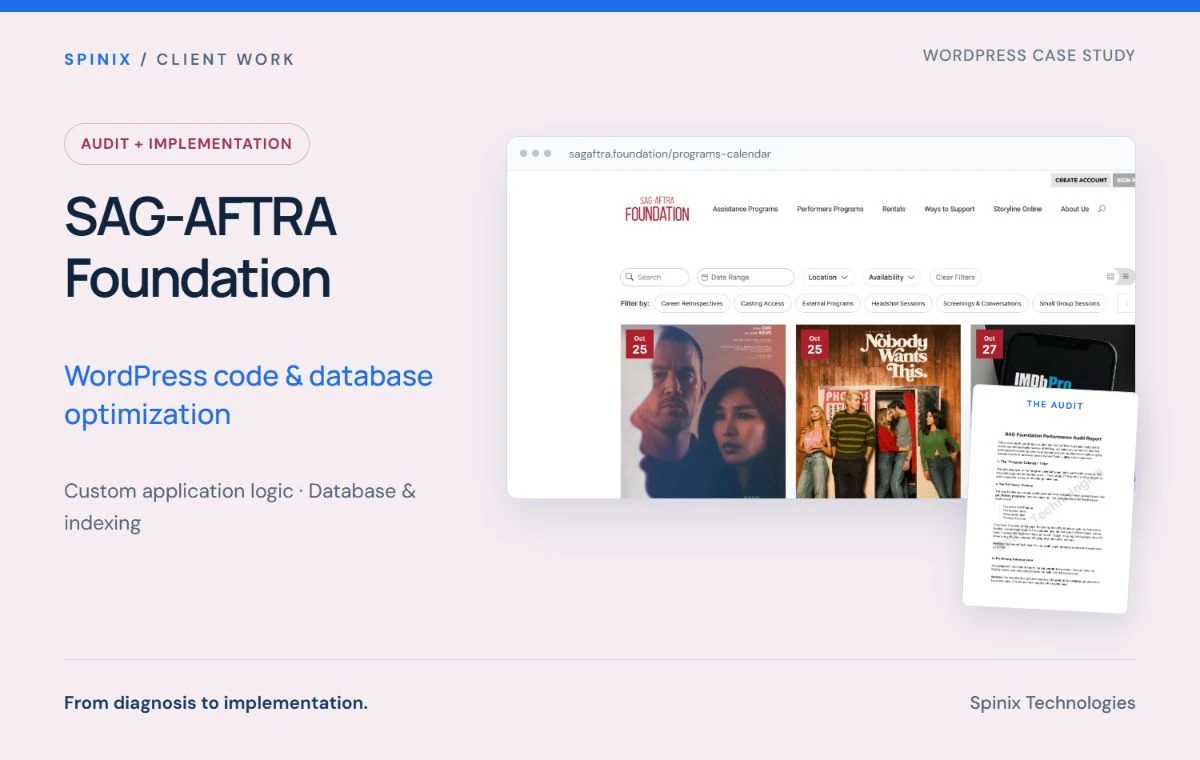Screen dimensions: 1200x760
Task: Click the Clear Filters button
Action: click(x=955, y=277)
